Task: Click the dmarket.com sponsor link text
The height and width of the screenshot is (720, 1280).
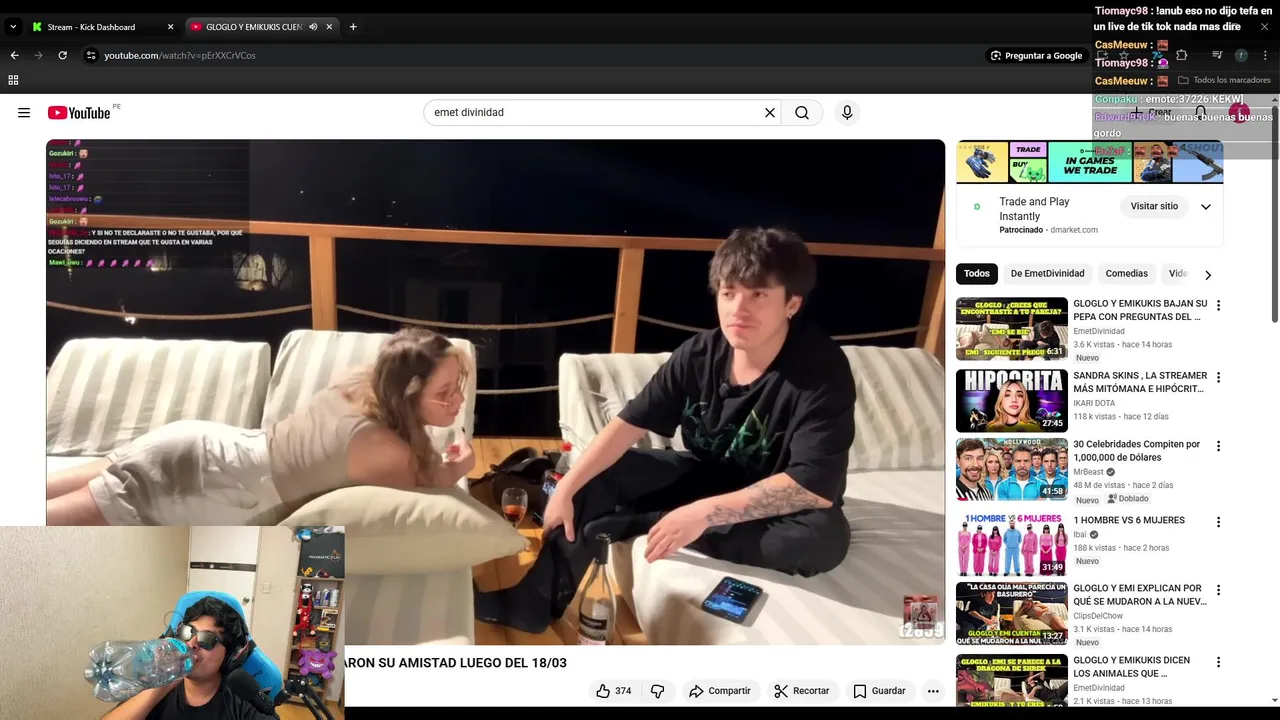Action: pos(1074,230)
